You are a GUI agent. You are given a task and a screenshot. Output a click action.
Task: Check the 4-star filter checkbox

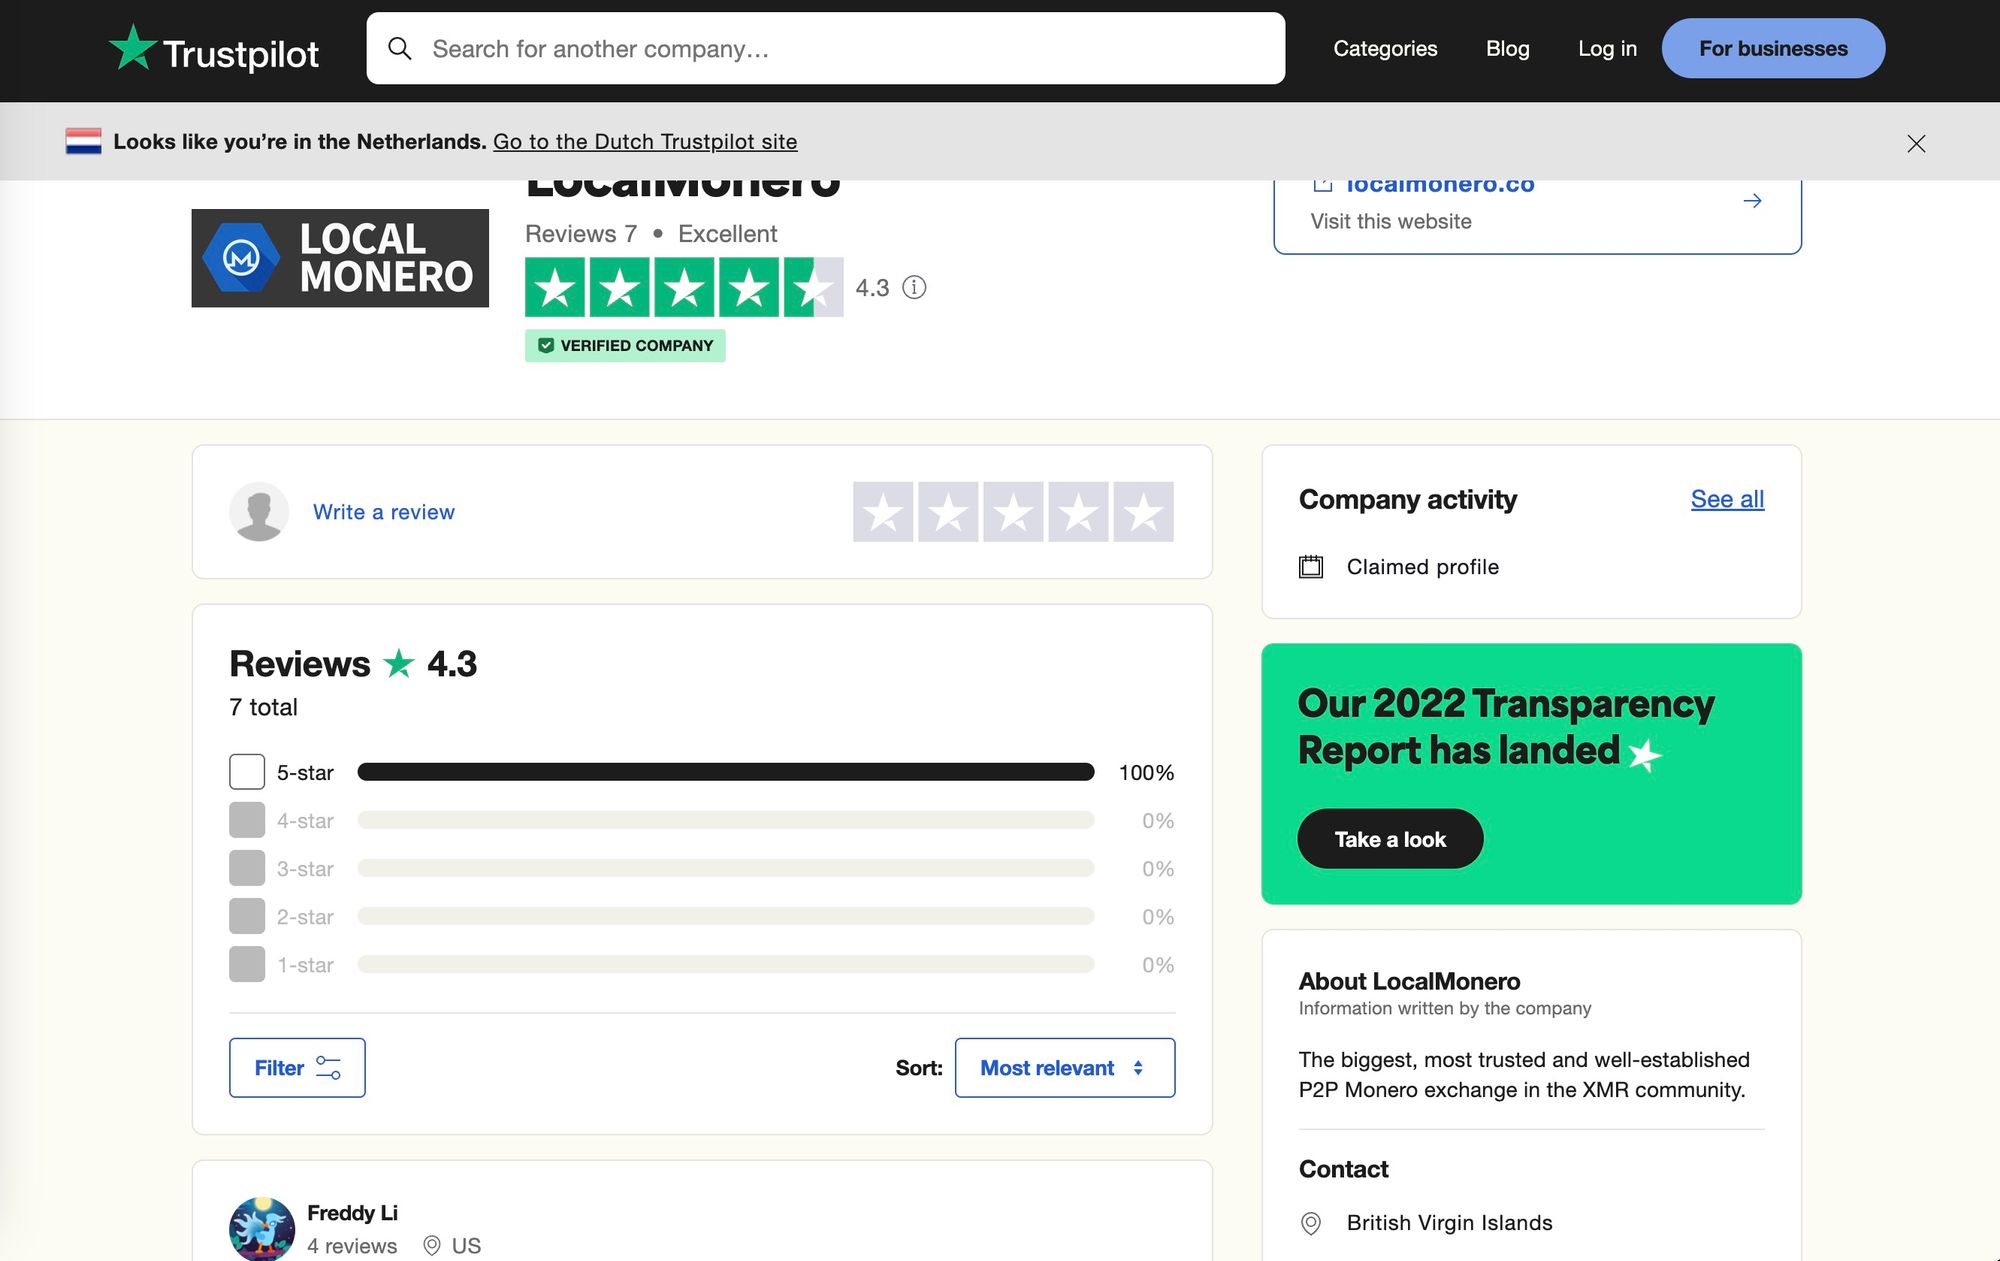247,820
